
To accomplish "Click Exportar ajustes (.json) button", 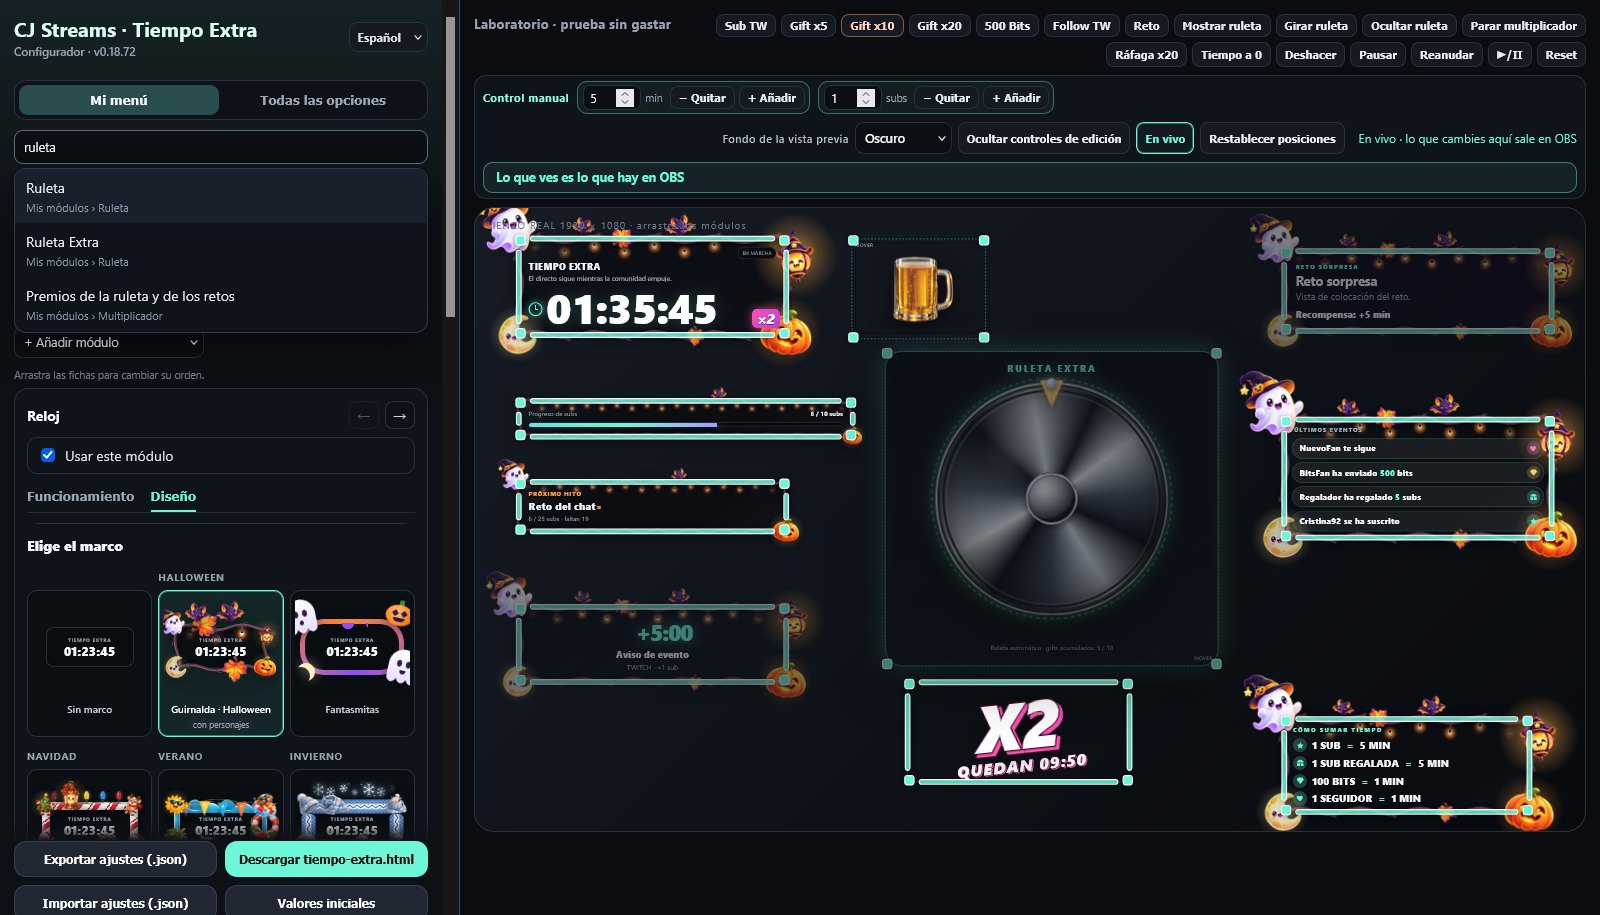I will tap(115, 859).
